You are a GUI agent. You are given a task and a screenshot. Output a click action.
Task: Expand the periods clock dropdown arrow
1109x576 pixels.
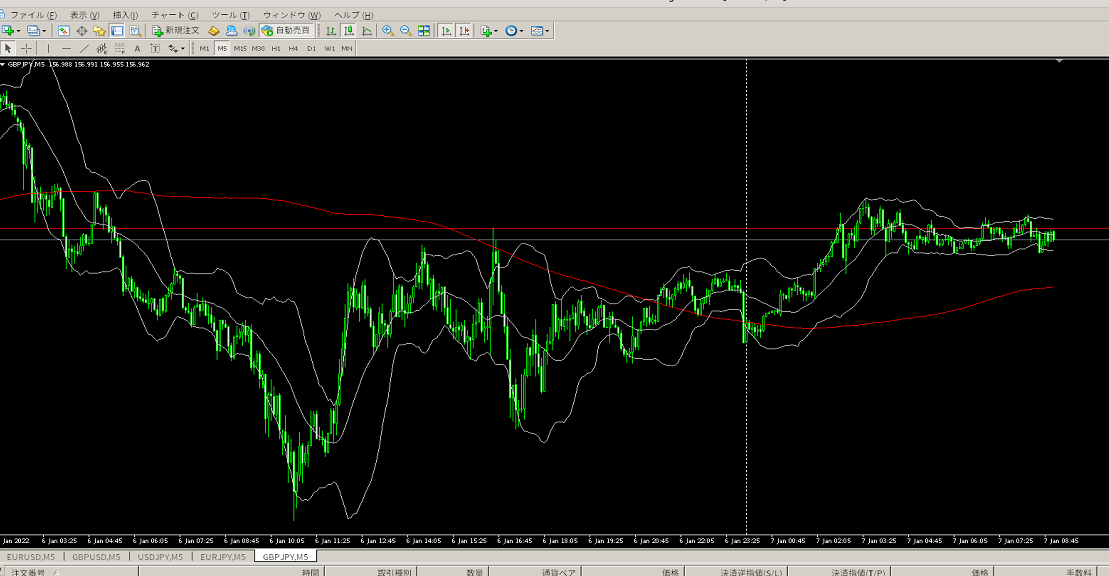click(521, 31)
